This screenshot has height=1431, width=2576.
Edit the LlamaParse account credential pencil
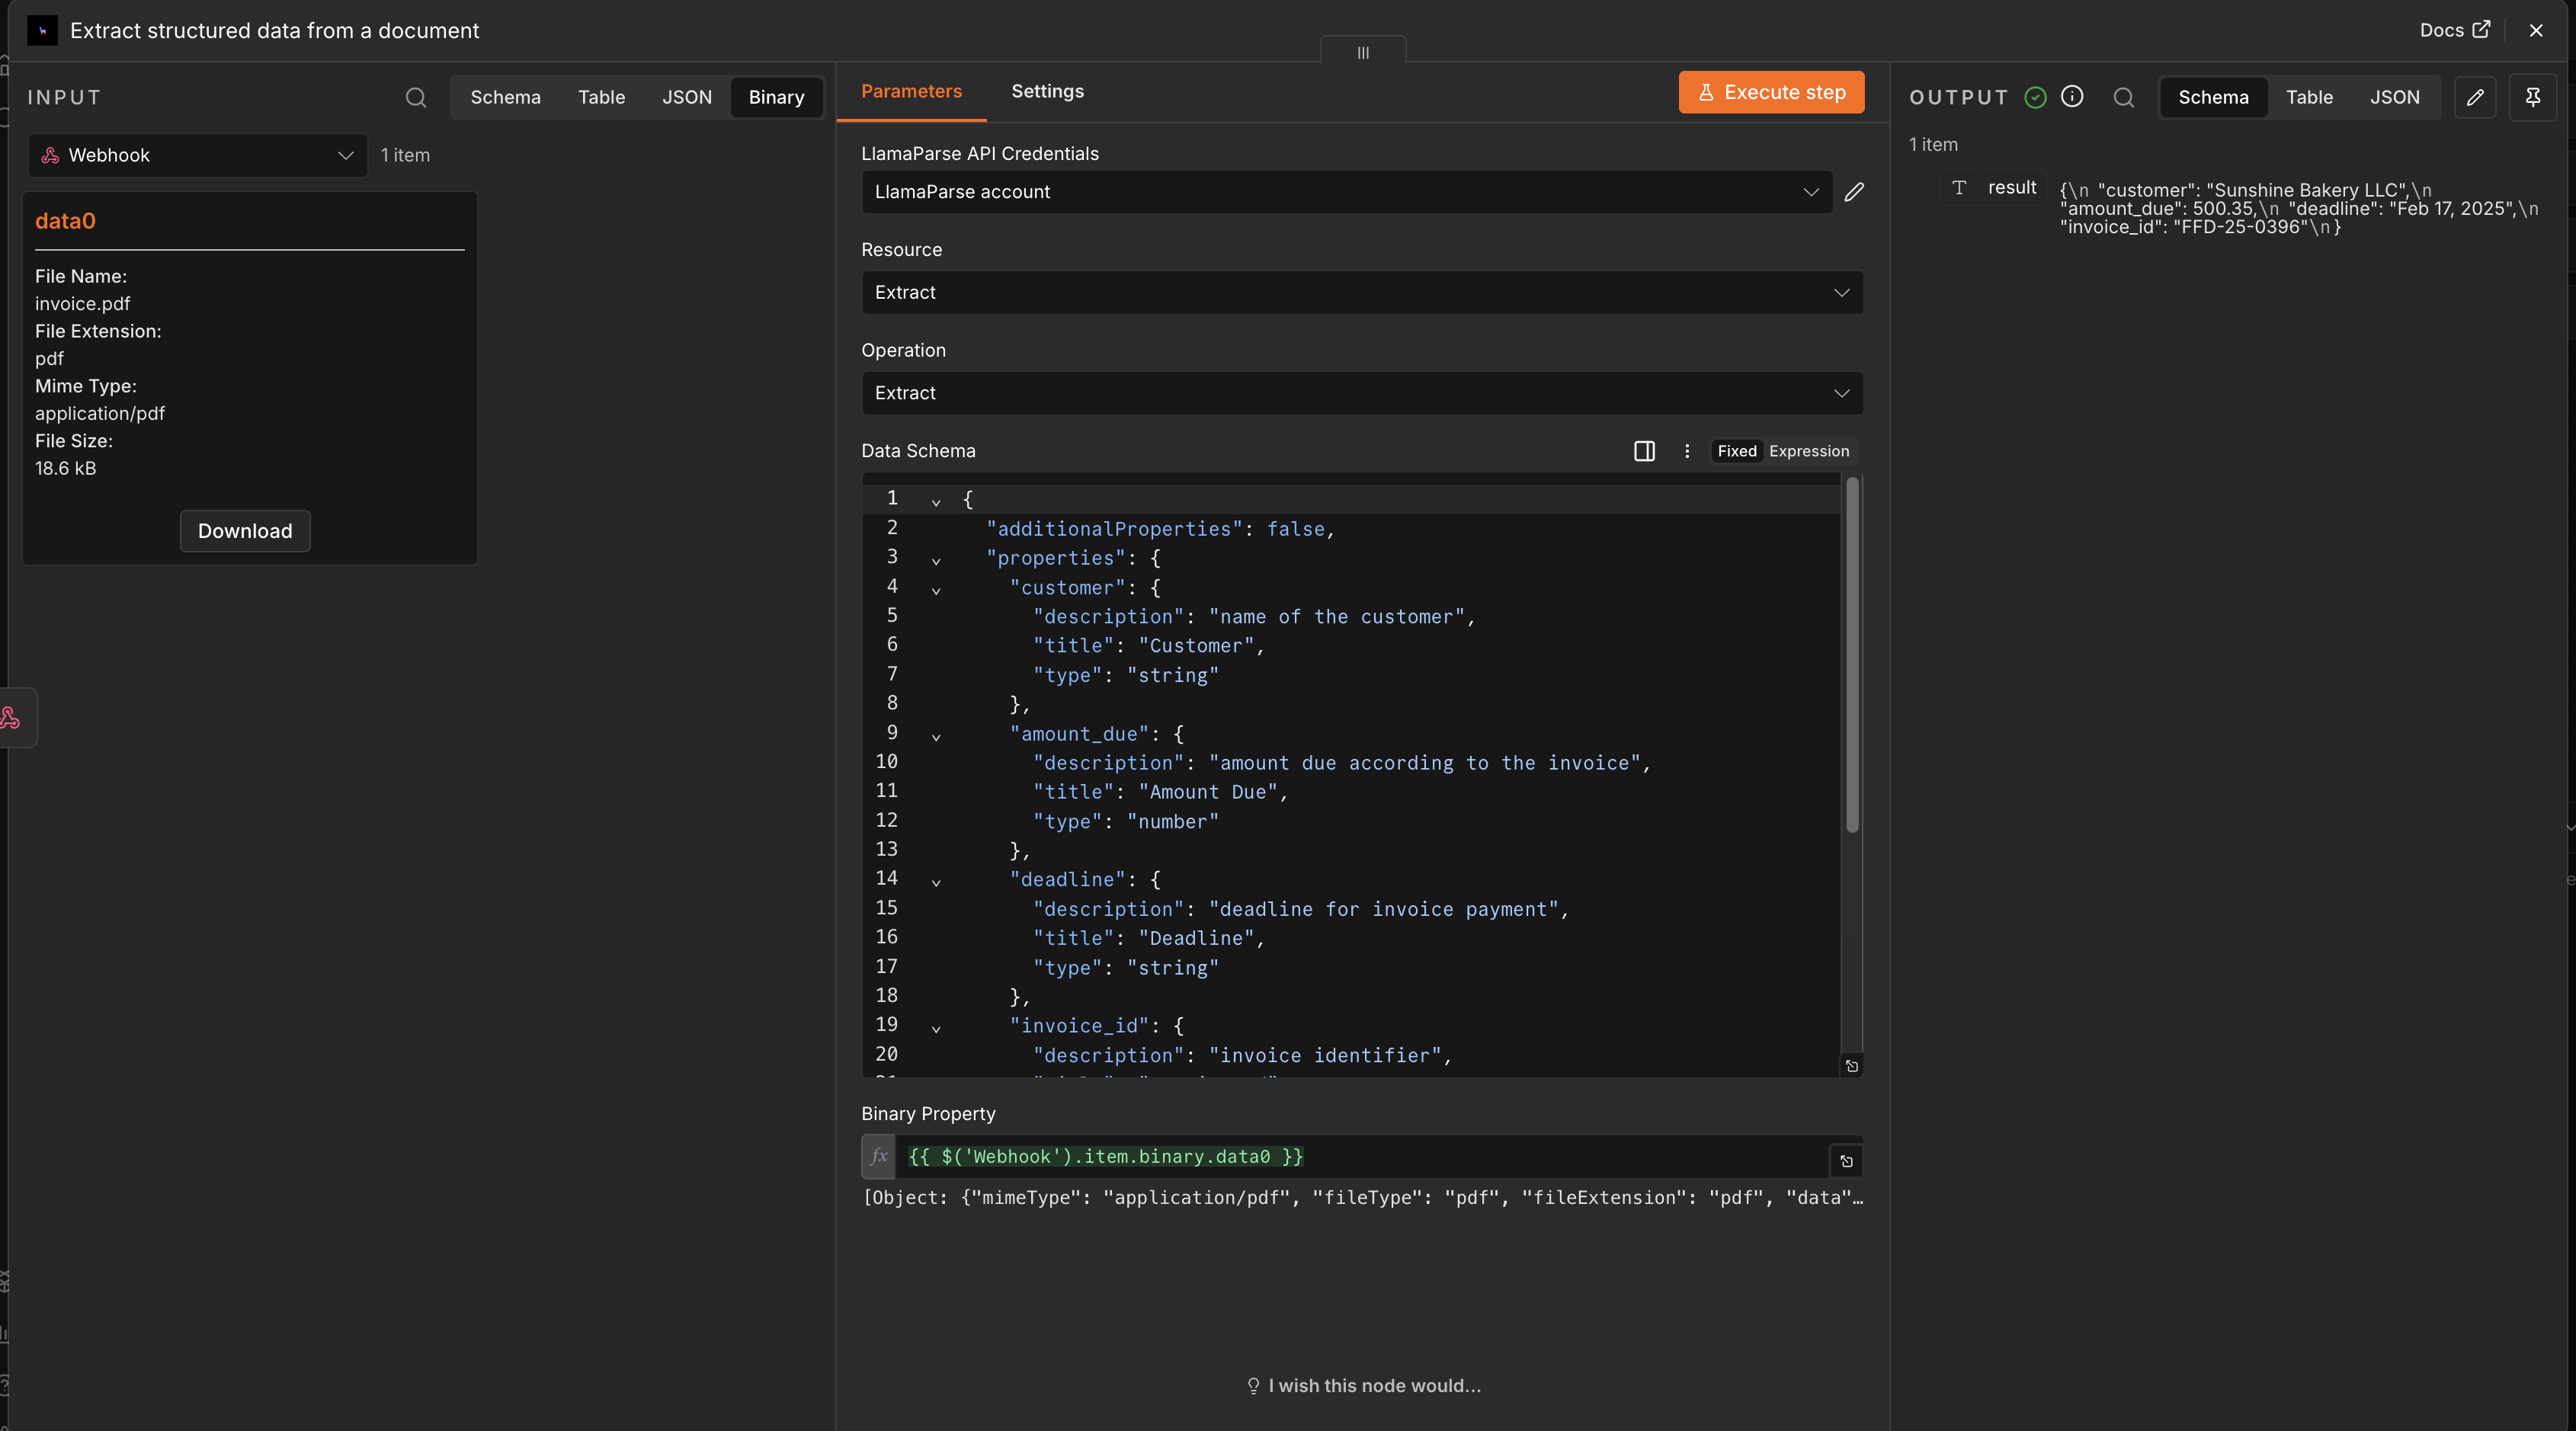click(x=1853, y=191)
